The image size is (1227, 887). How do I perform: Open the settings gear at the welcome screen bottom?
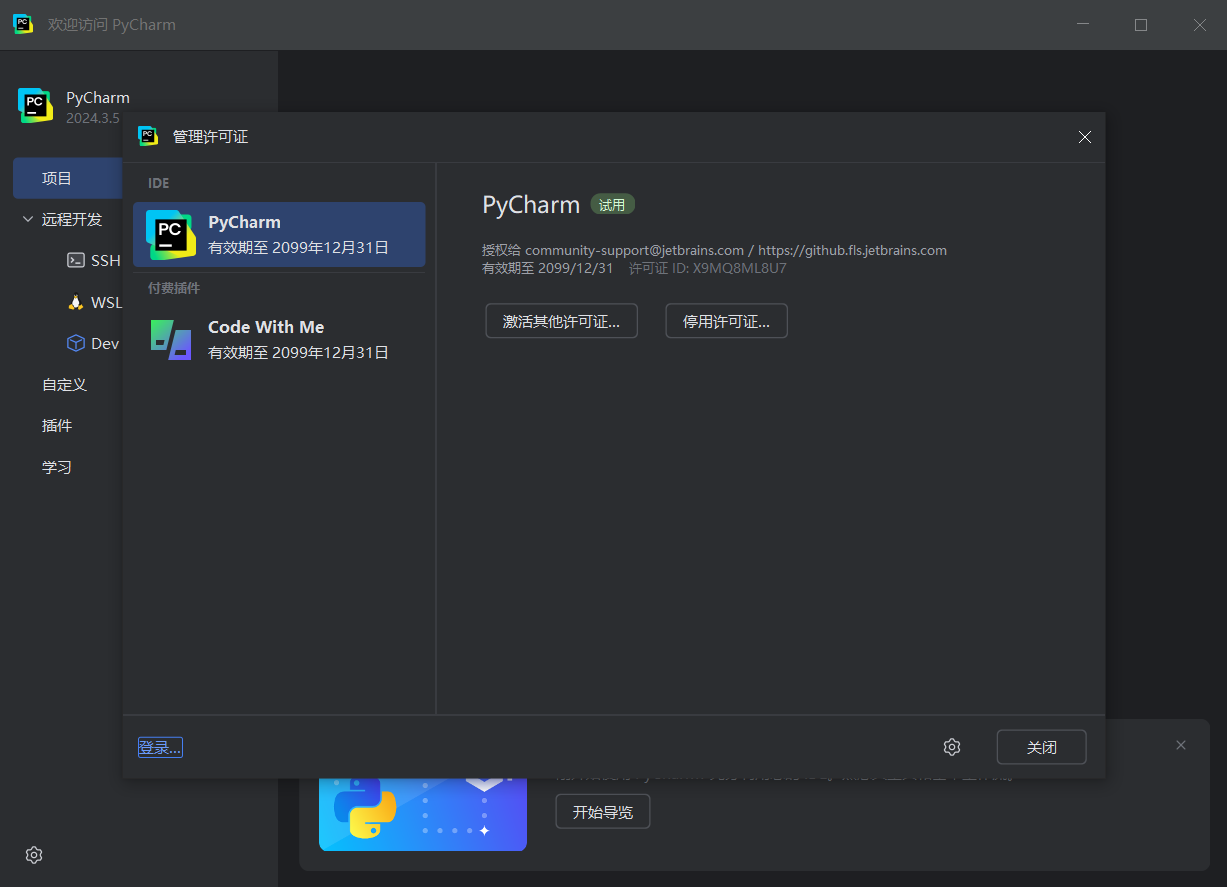pyautogui.click(x=34, y=855)
